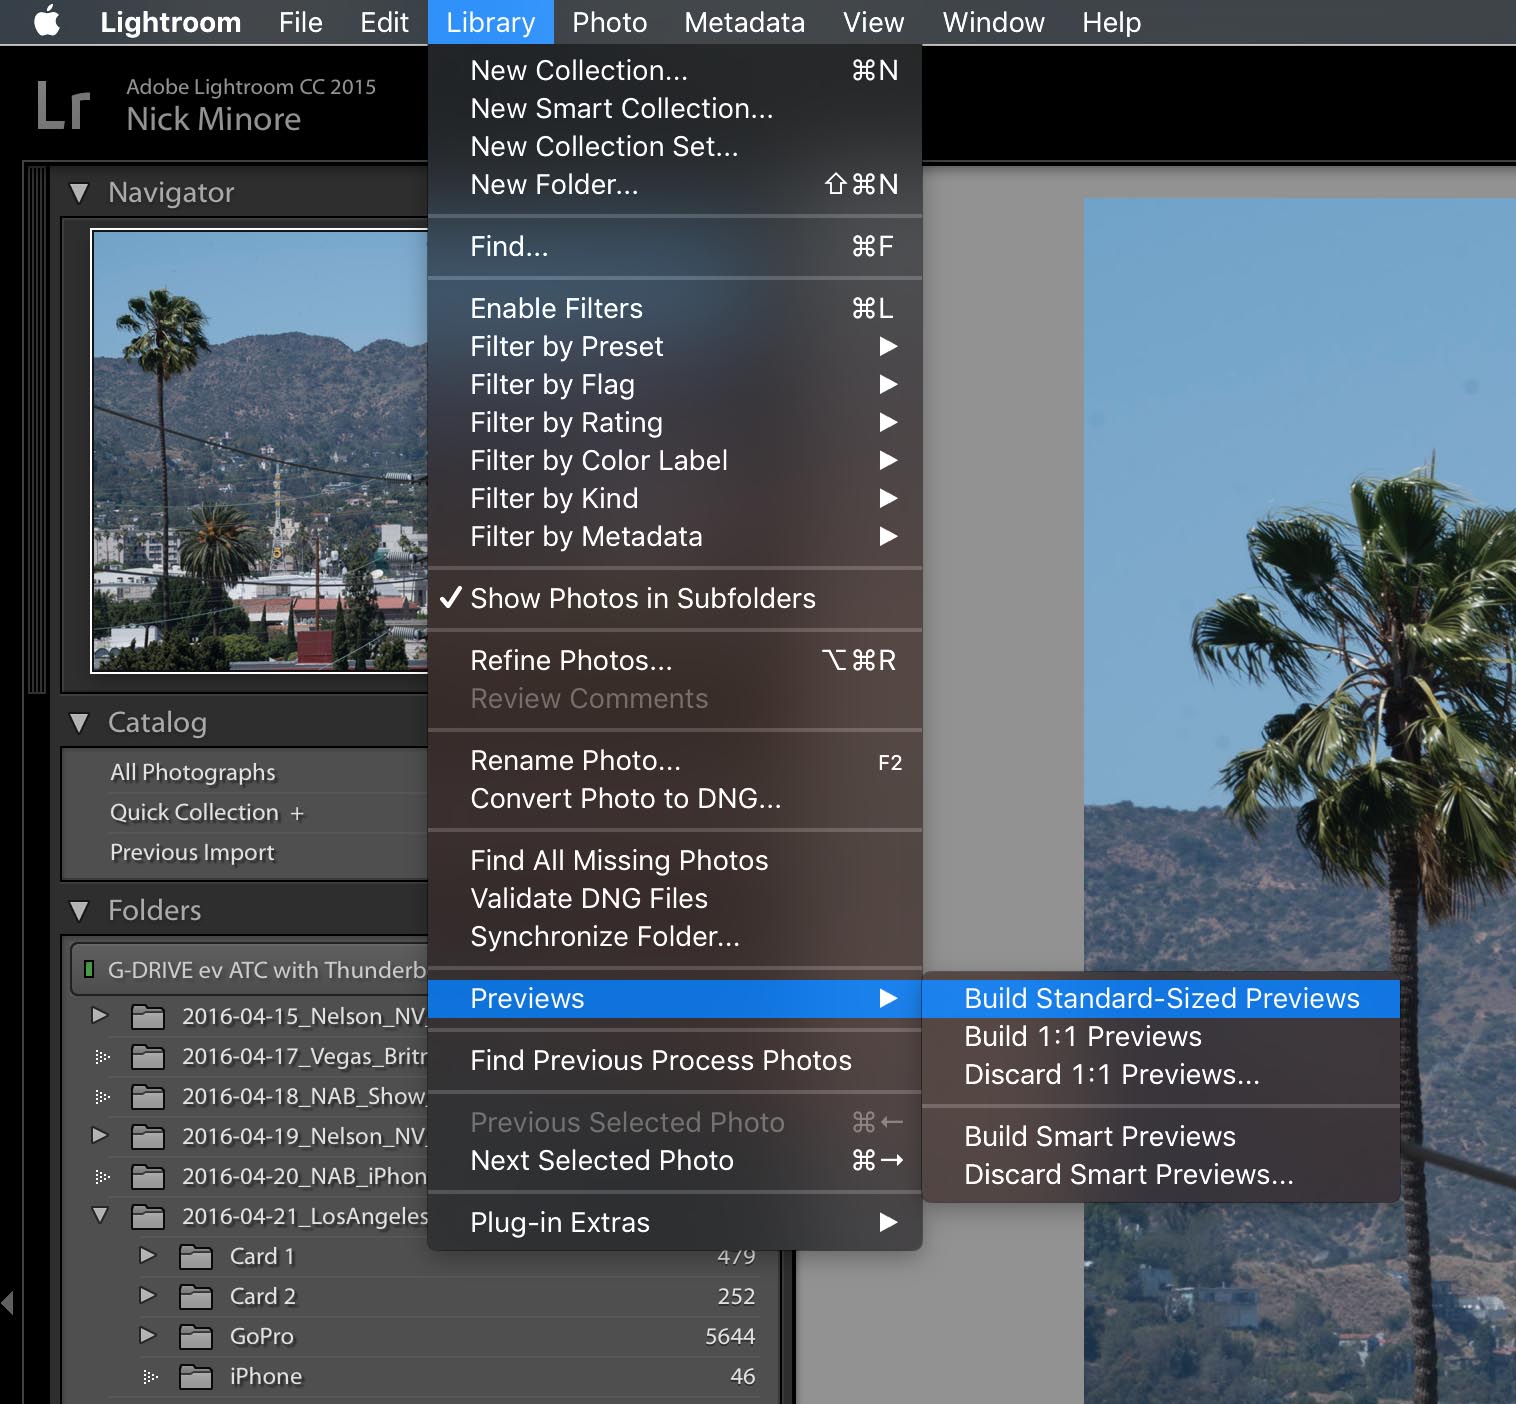Viewport: 1516px width, 1404px height.
Task: Select New Collection Set
Action: [675, 146]
